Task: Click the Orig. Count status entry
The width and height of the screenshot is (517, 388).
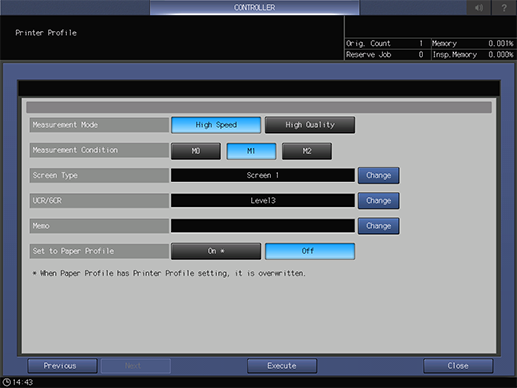Action: coord(387,44)
